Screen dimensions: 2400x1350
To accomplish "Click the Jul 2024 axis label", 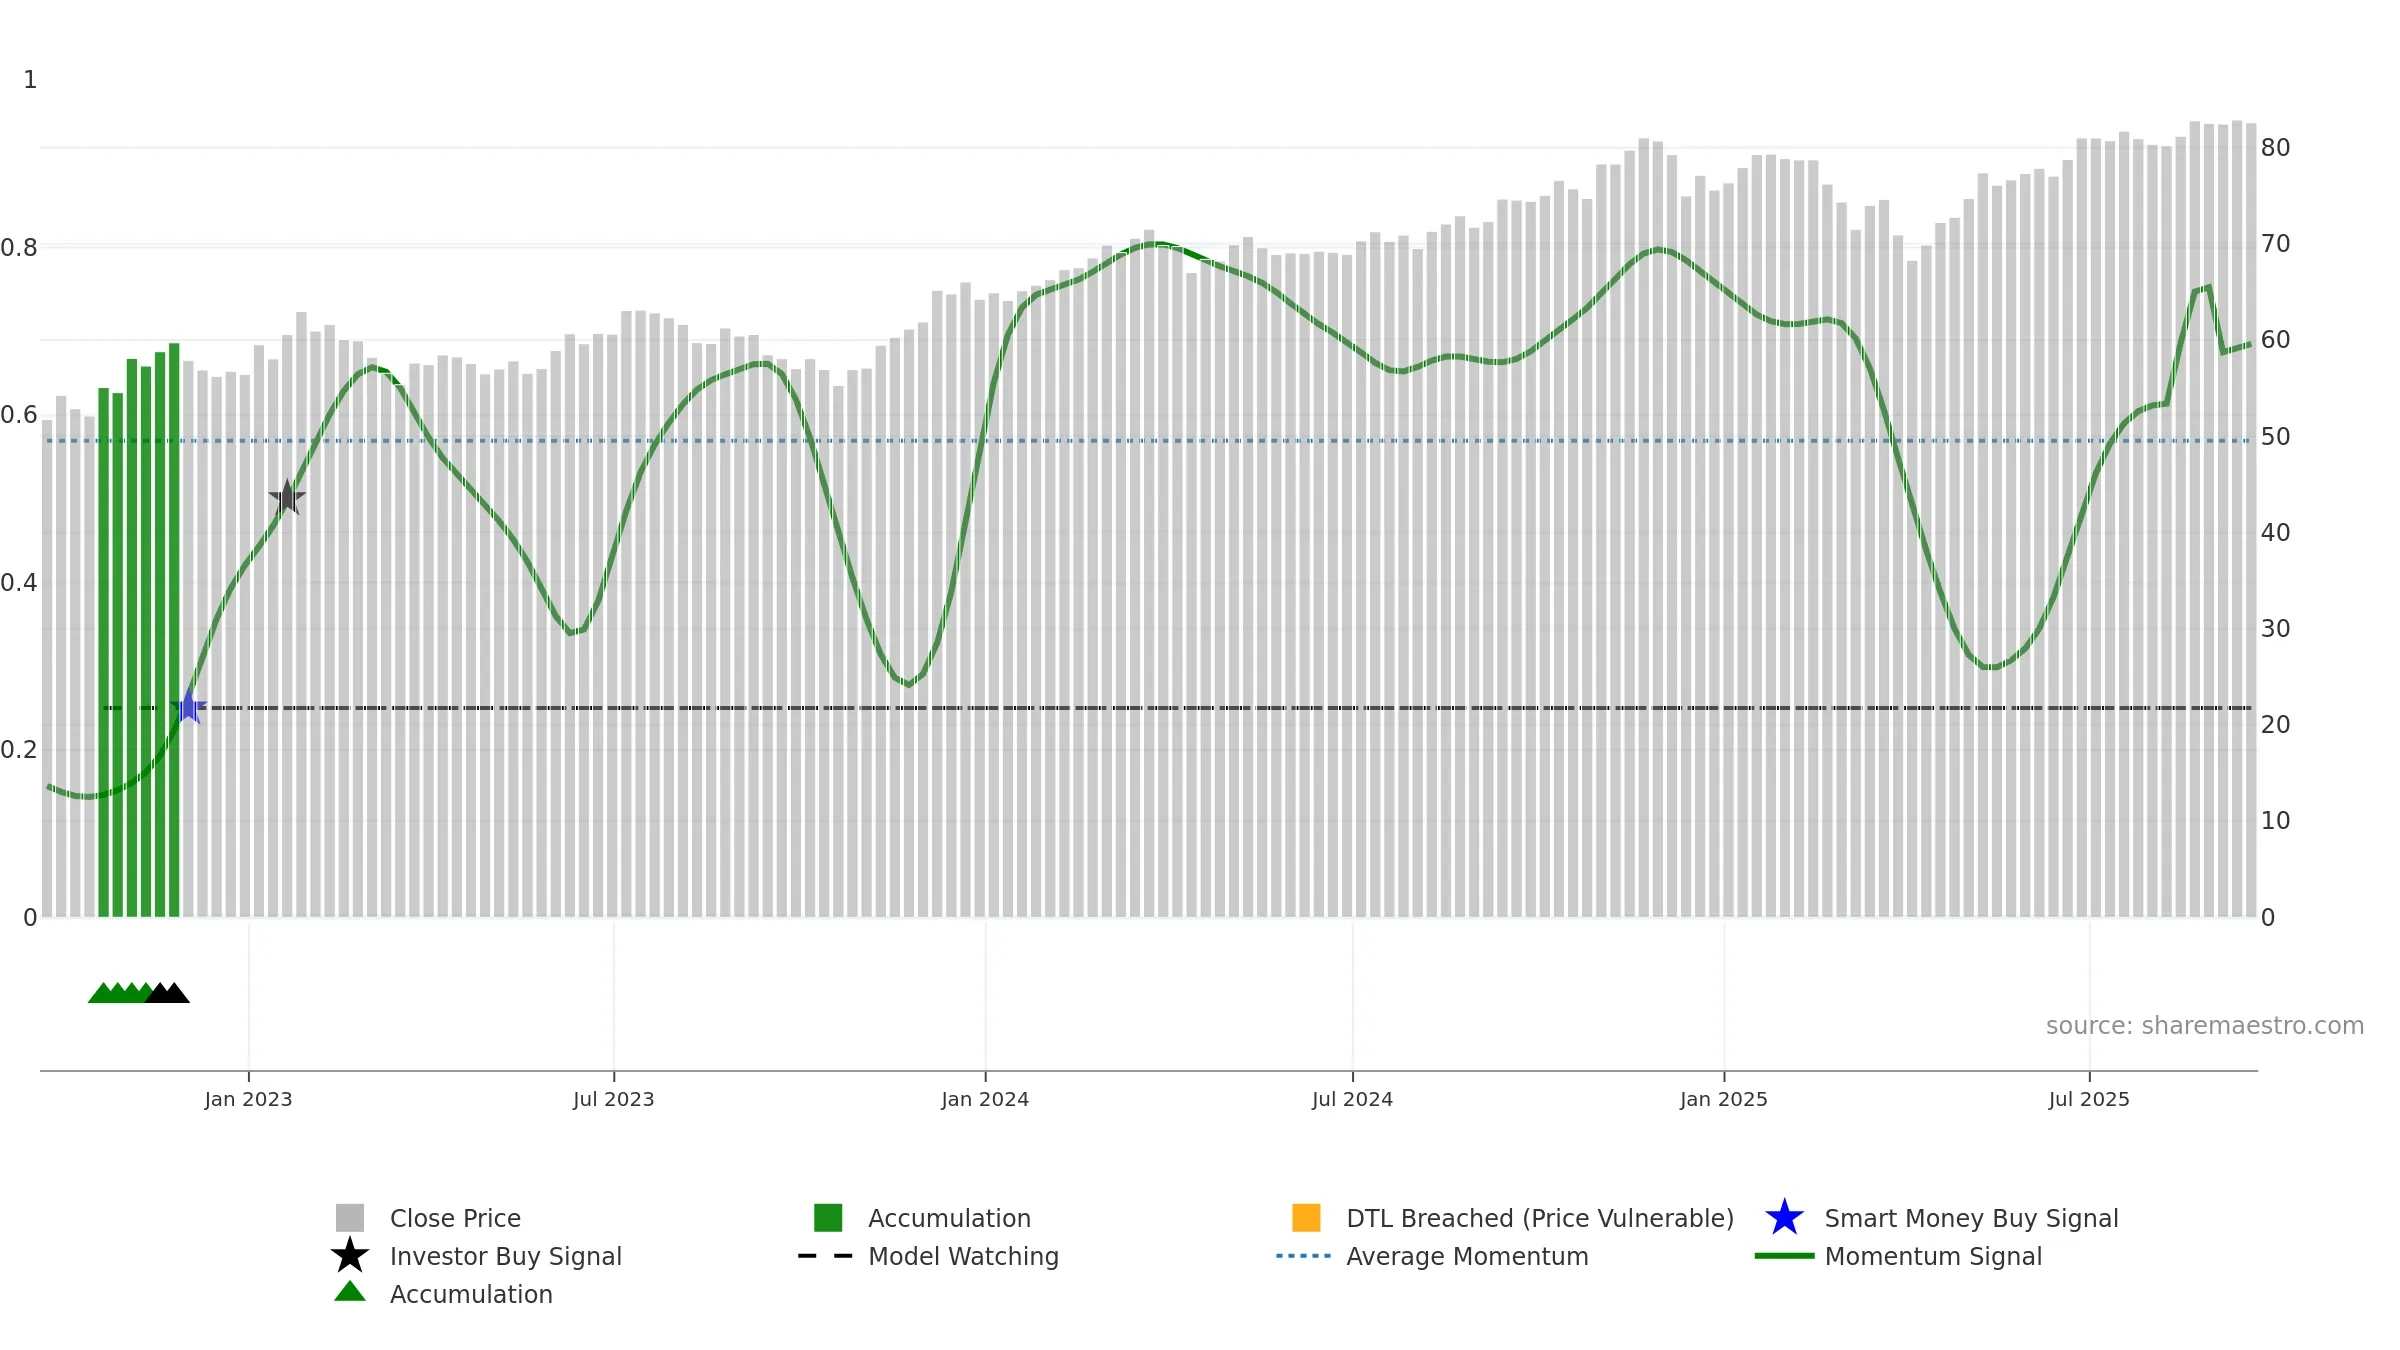I will [1352, 1100].
